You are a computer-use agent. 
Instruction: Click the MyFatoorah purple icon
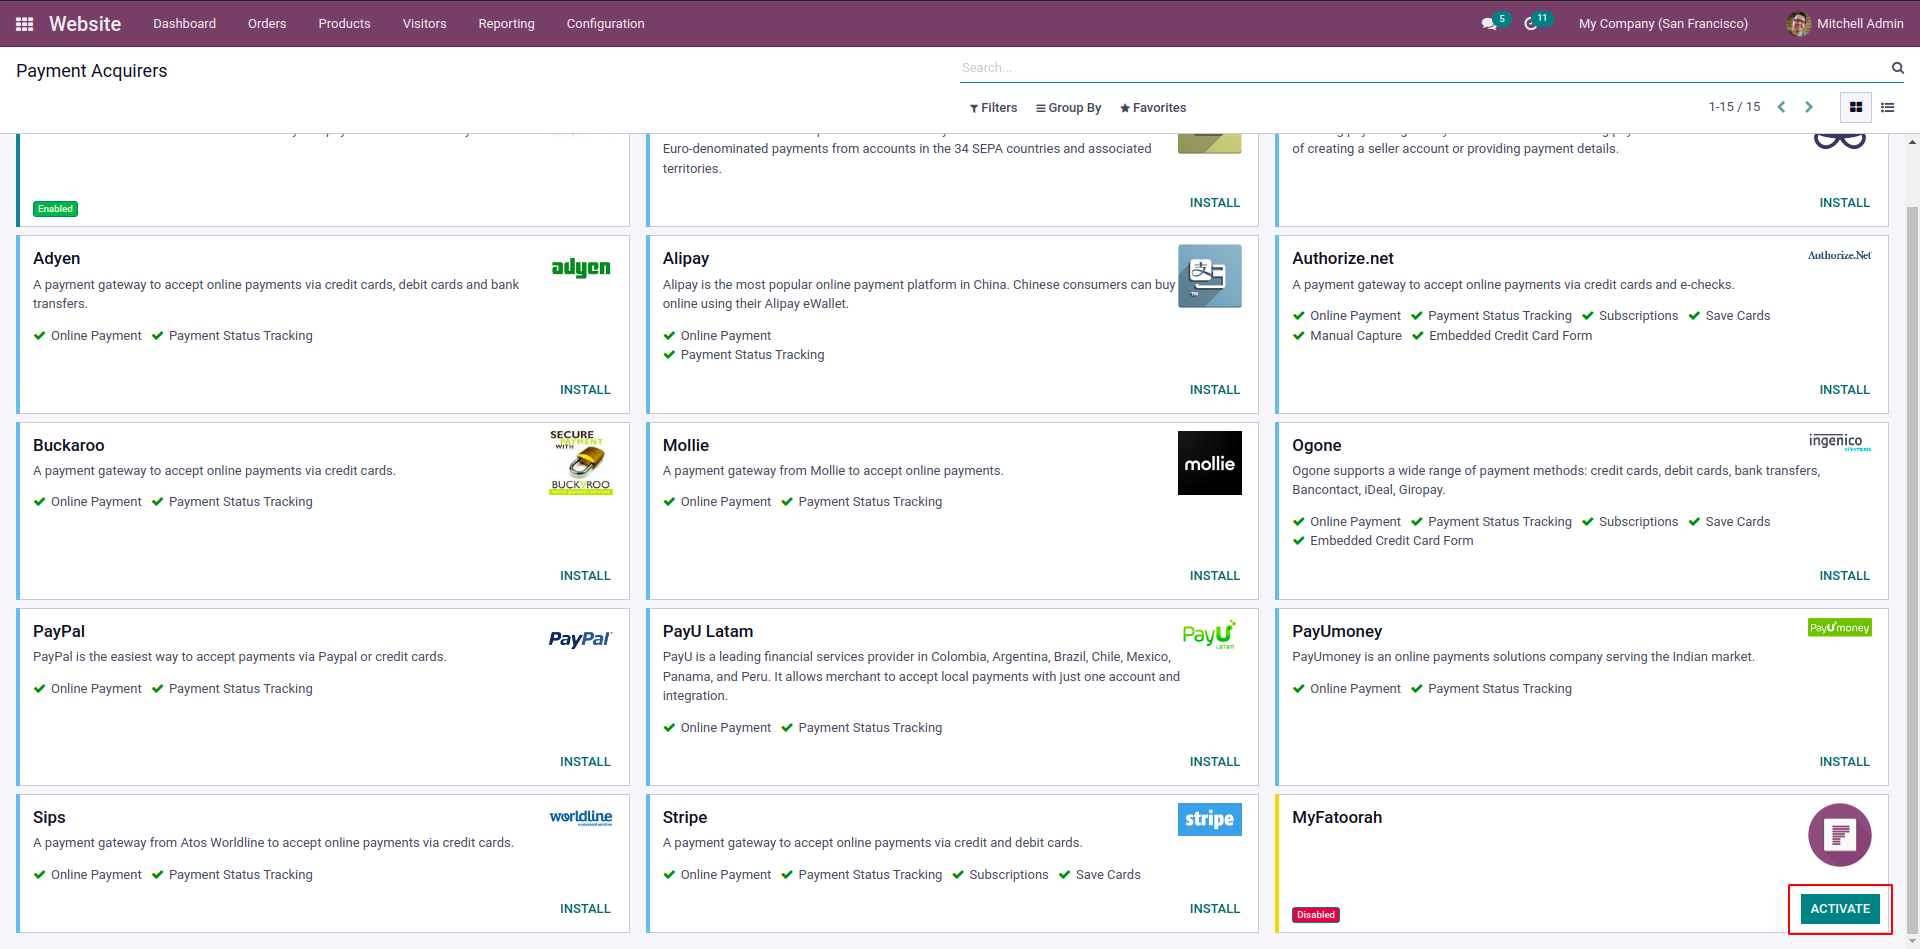1840,835
